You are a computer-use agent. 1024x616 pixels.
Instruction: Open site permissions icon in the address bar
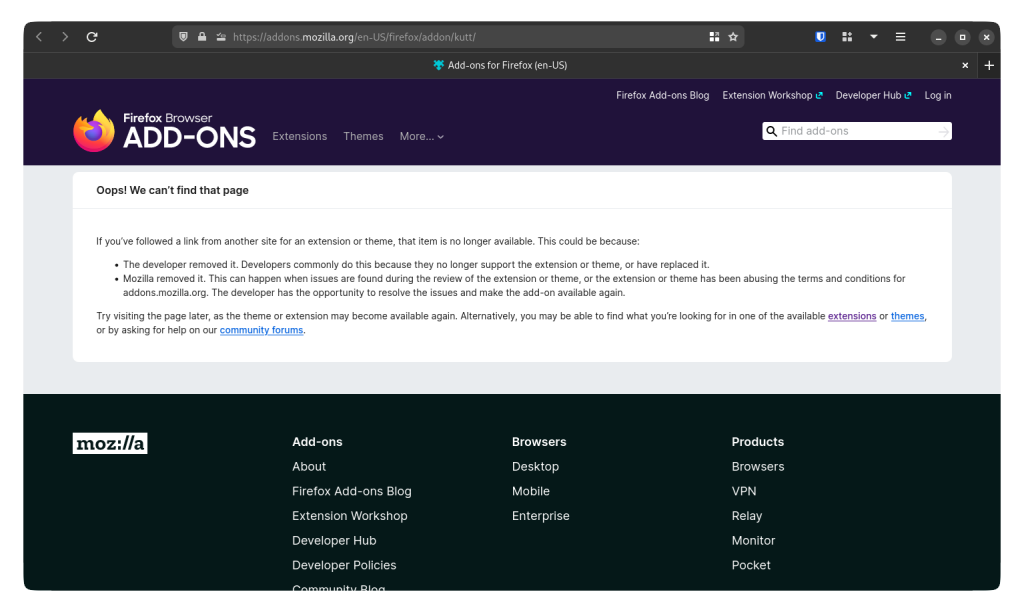(221, 37)
